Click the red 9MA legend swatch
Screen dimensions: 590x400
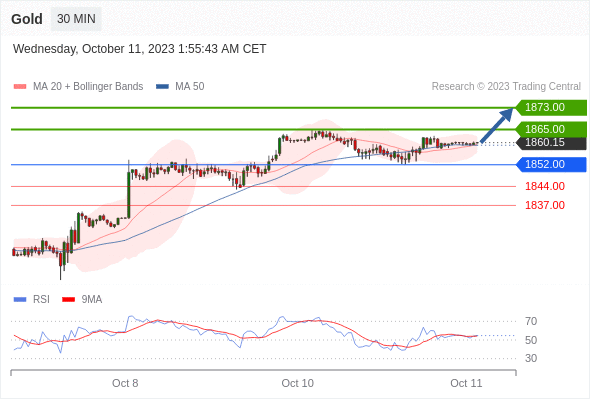click(x=68, y=300)
